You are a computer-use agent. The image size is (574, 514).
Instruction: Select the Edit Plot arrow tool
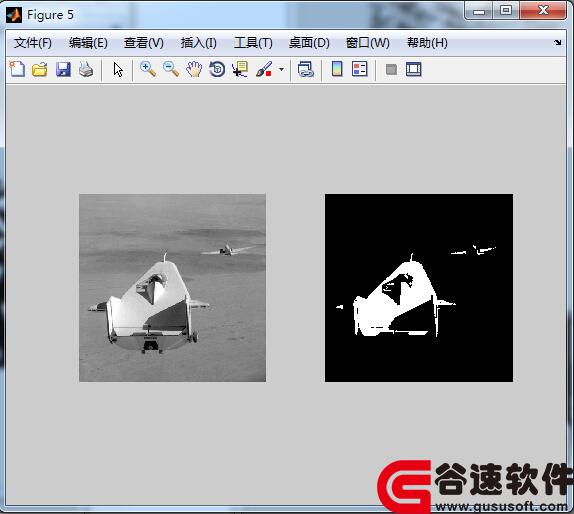pos(118,69)
